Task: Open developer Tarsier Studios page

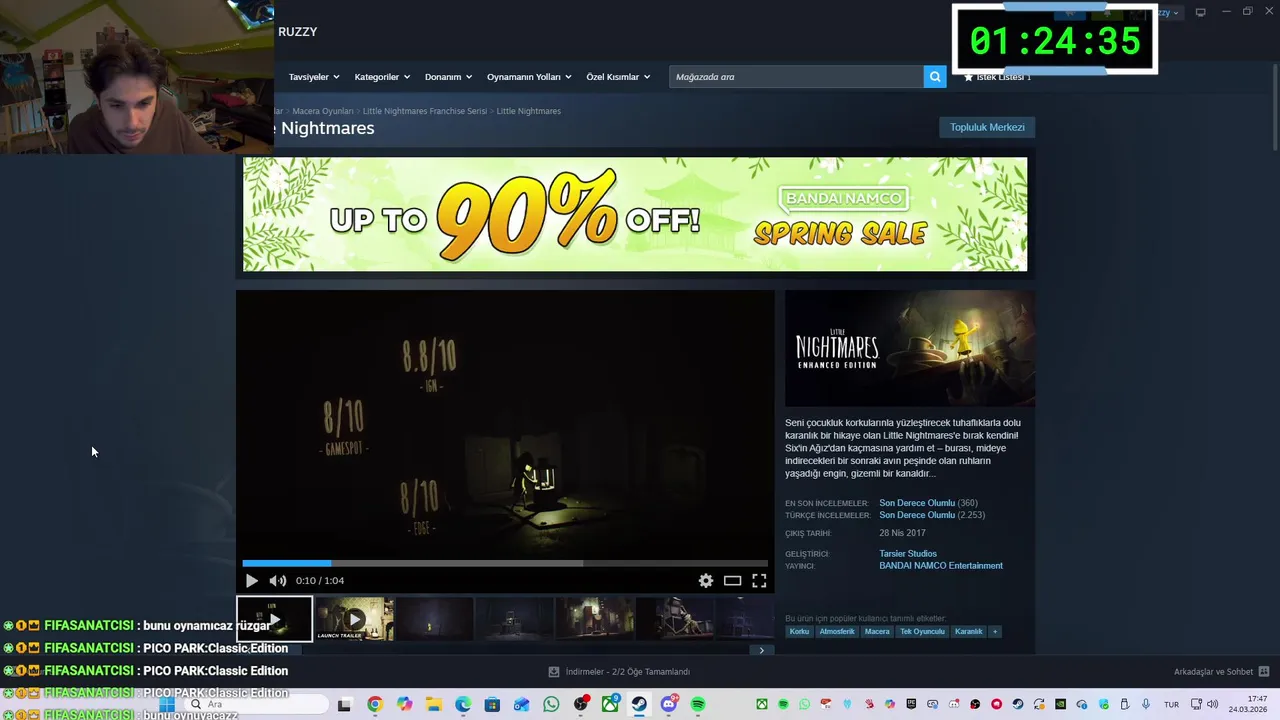Action: pos(908,554)
